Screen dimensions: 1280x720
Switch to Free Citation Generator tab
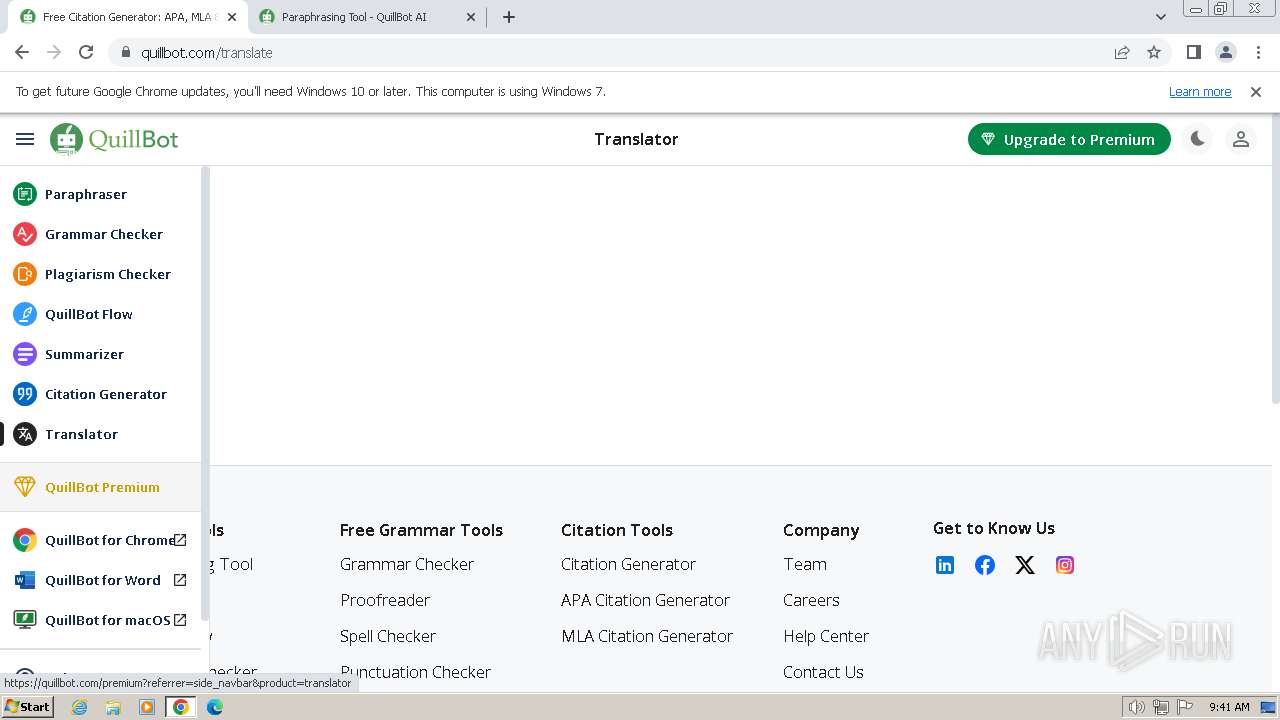pyautogui.click(x=127, y=17)
